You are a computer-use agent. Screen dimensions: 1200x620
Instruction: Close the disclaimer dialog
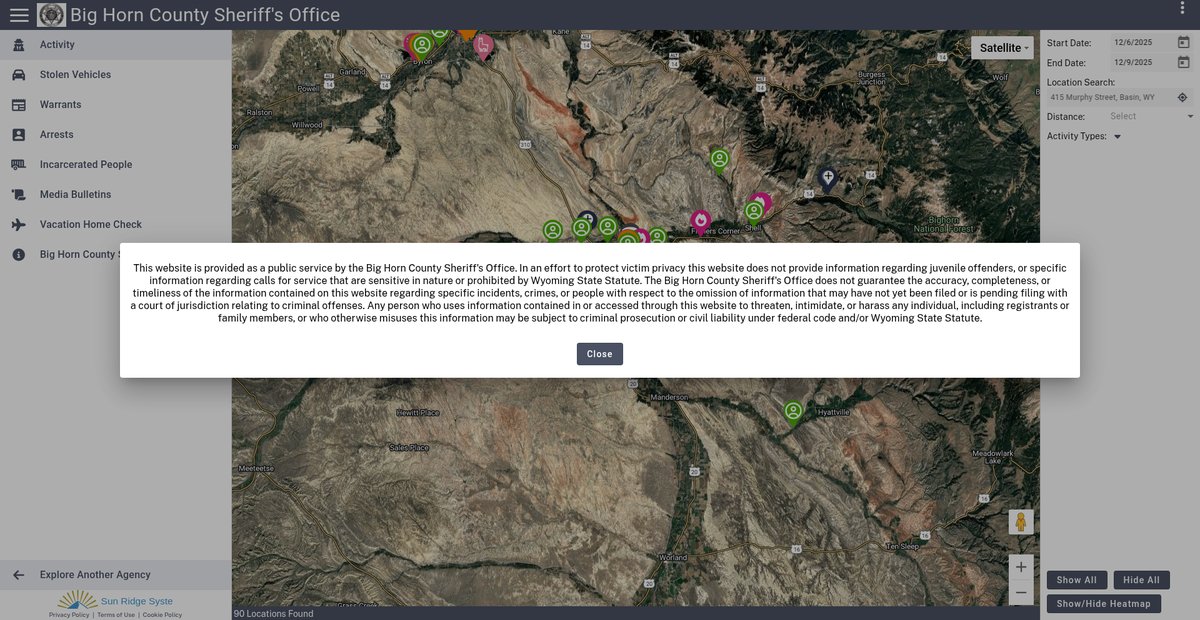600,354
